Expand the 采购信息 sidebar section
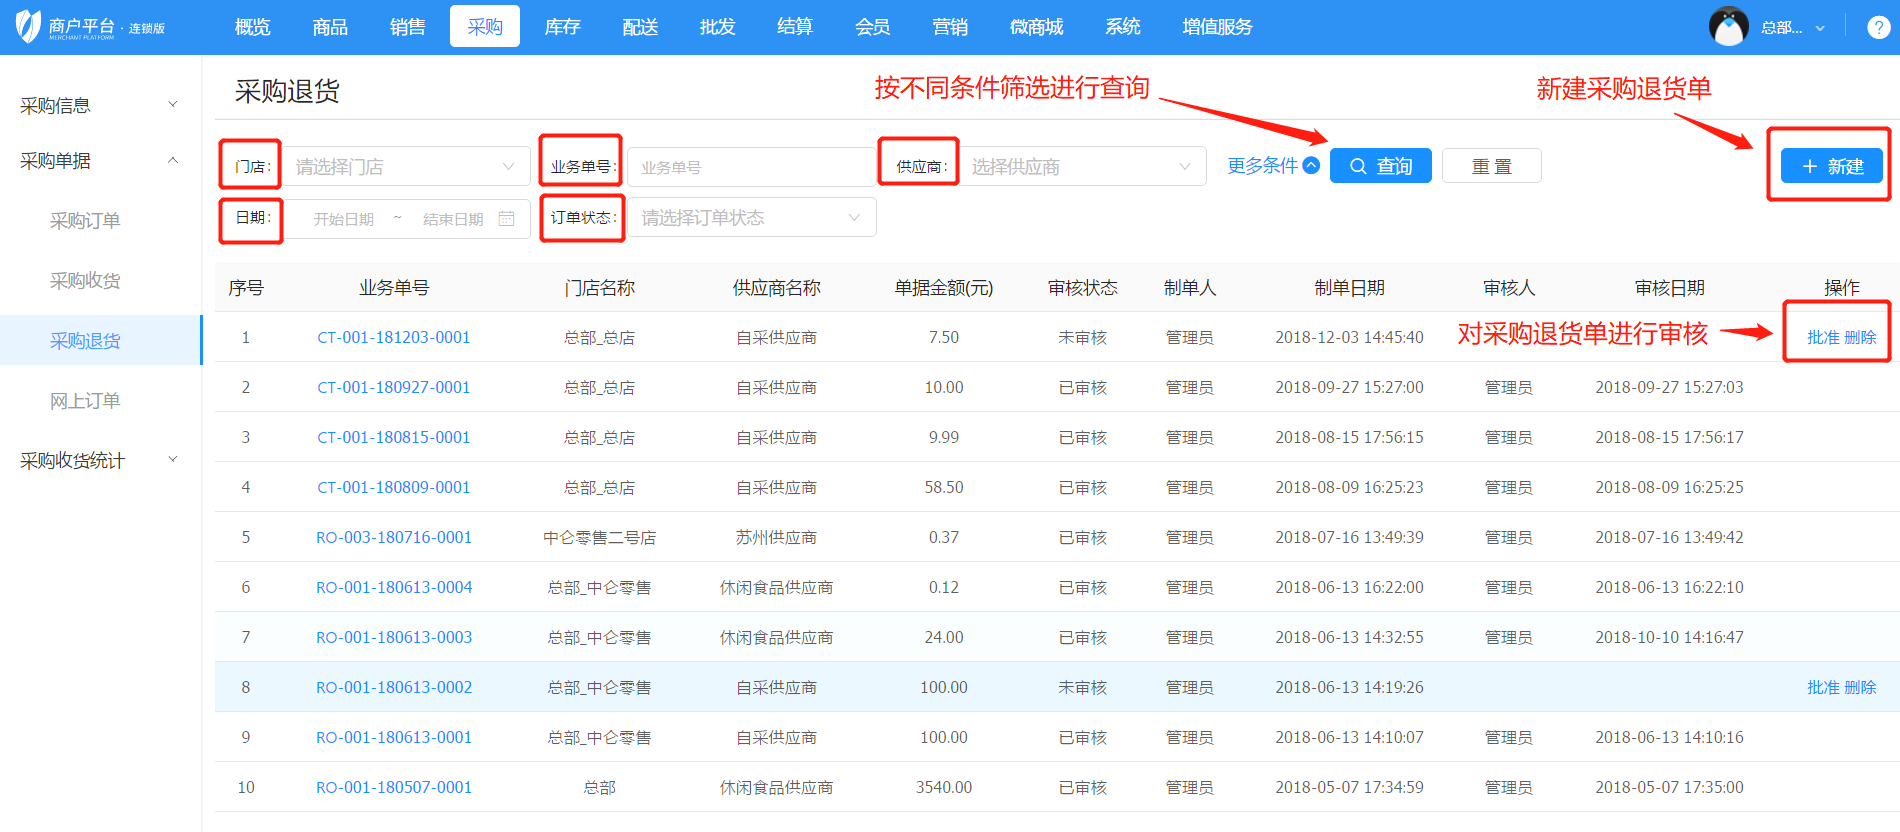This screenshot has height=832, width=1900. [99, 105]
